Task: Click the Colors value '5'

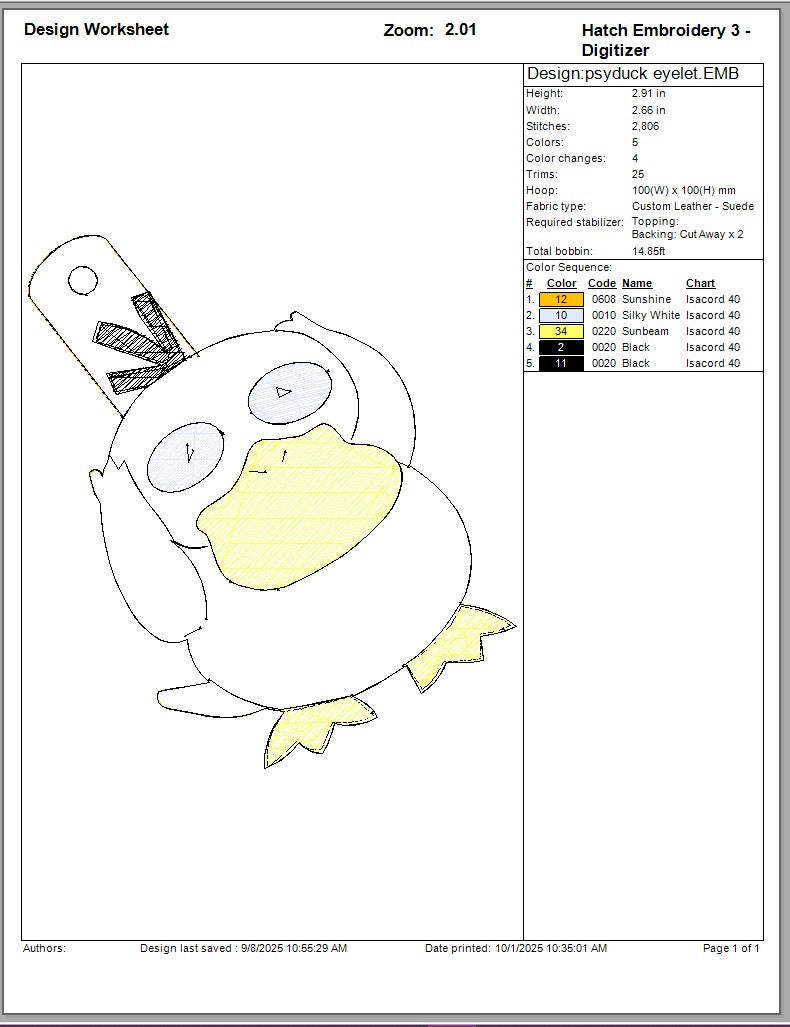Action: [635, 142]
